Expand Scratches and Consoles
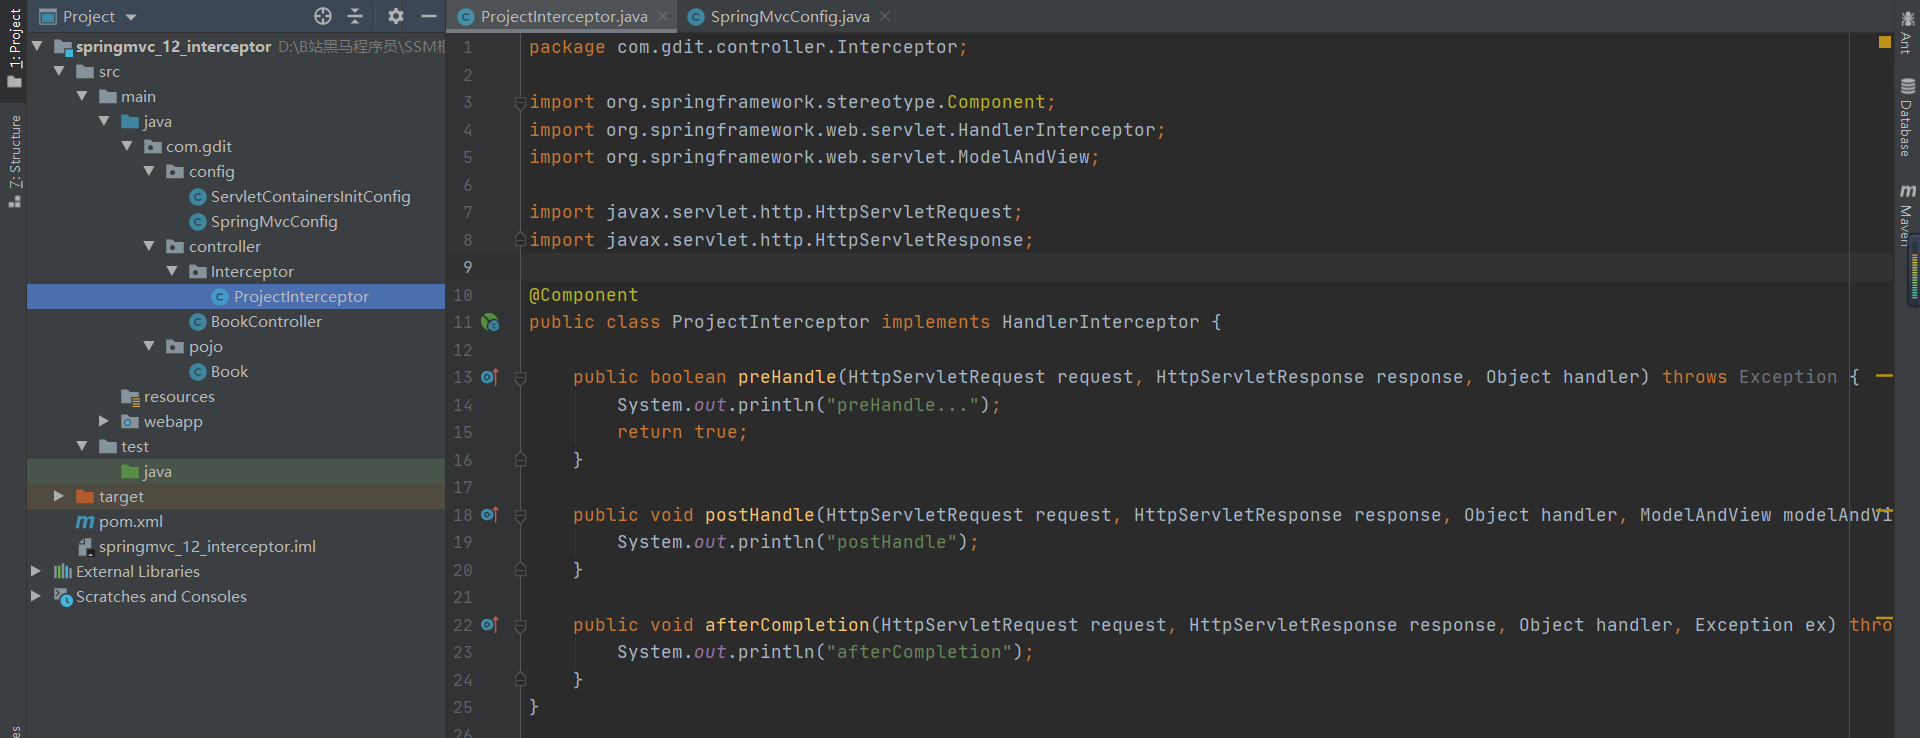Screen dimensions: 1920x738 [37, 596]
